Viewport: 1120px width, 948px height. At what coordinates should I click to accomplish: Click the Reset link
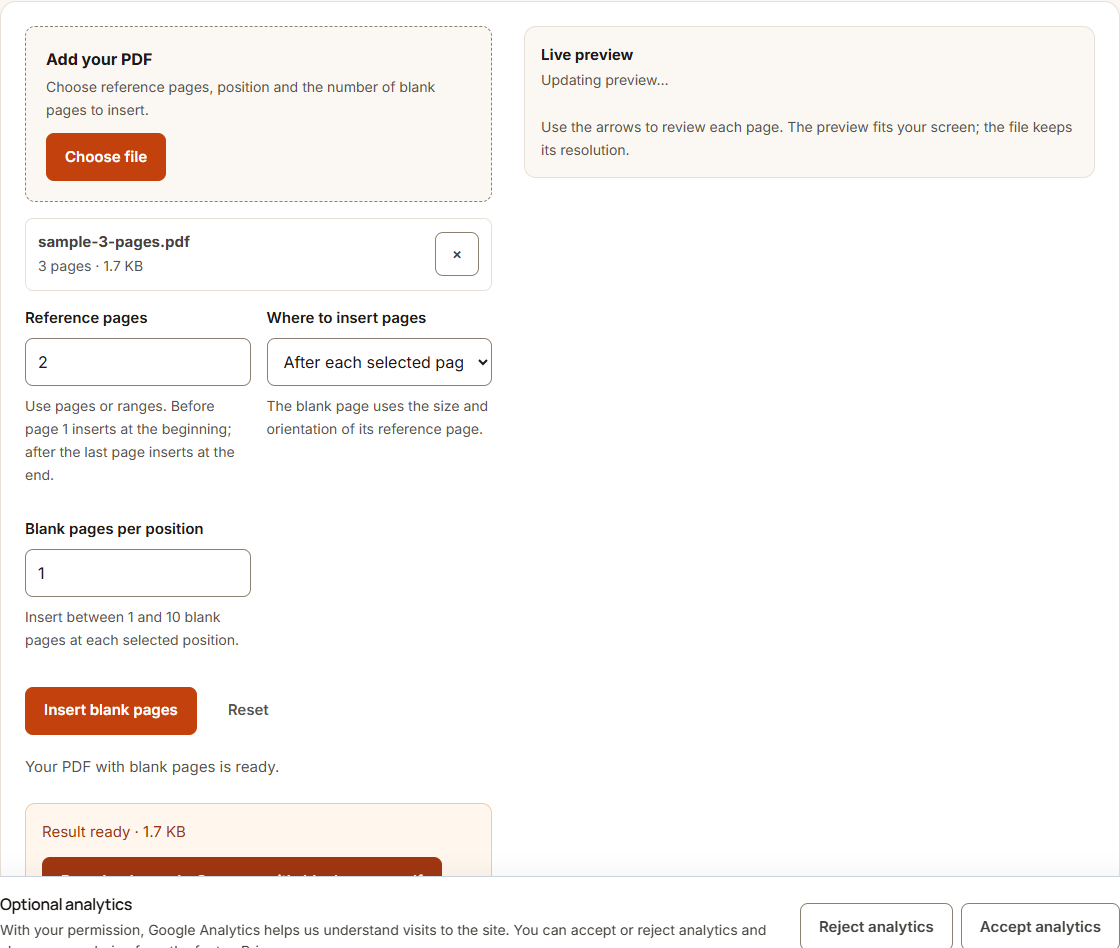(248, 710)
